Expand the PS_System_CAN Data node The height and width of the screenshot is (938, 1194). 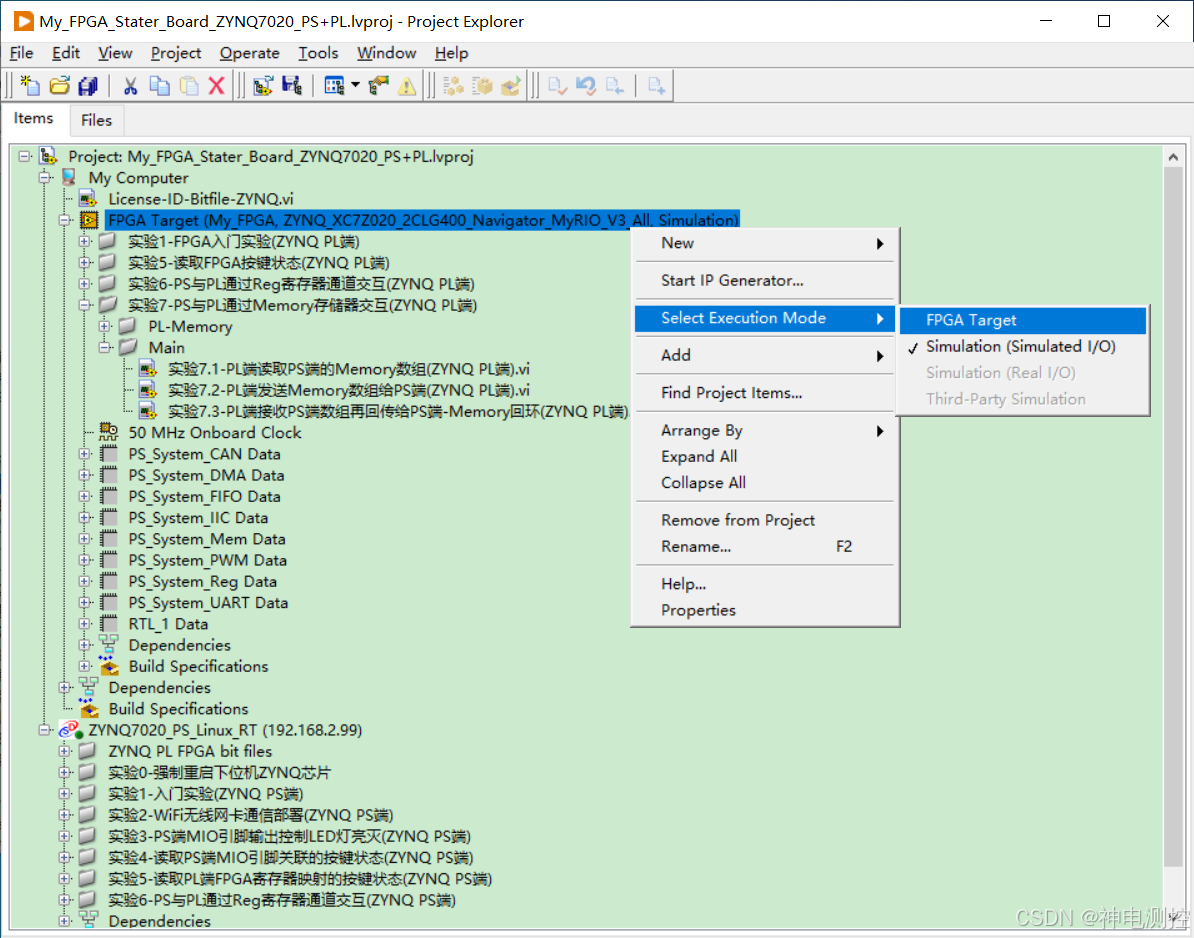coord(85,454)
